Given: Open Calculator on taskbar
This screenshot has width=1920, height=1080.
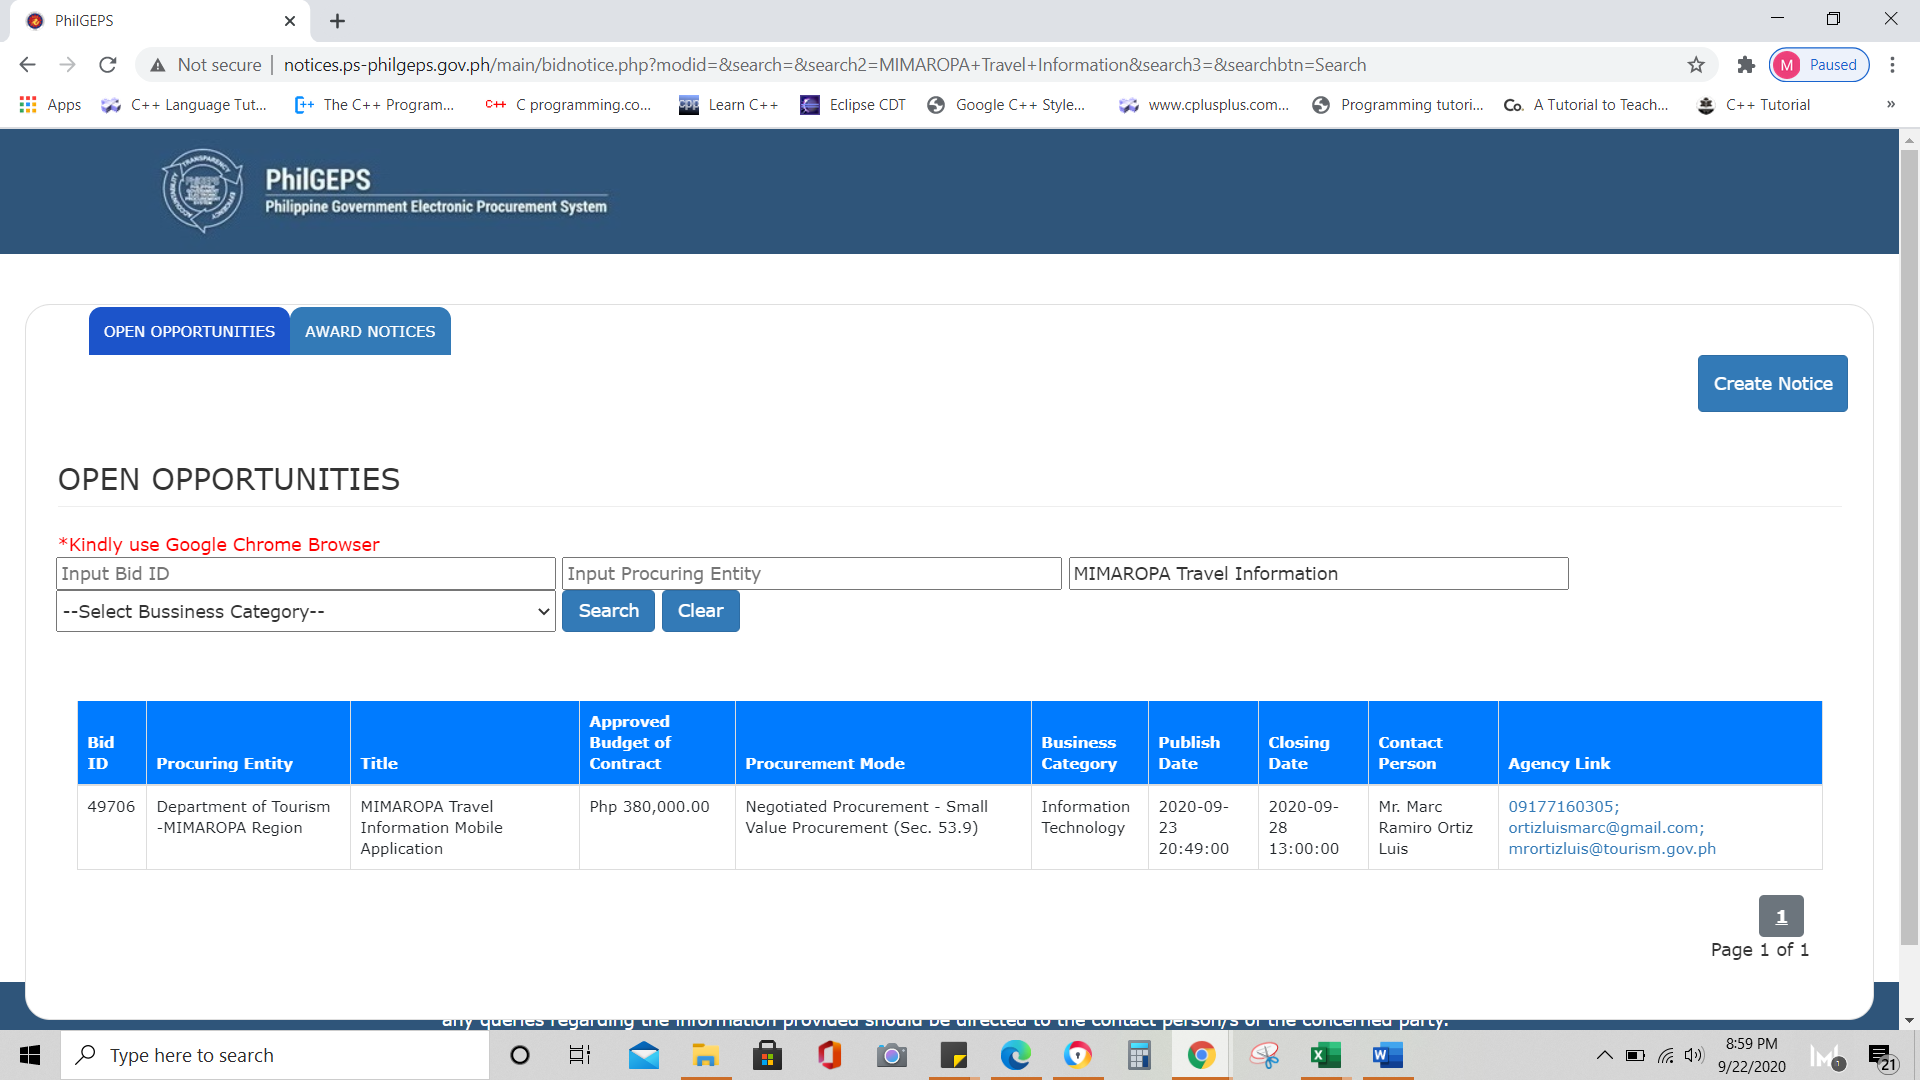Looking at the screenshot, I should pyautogui.click(x=1139, y=1055).
